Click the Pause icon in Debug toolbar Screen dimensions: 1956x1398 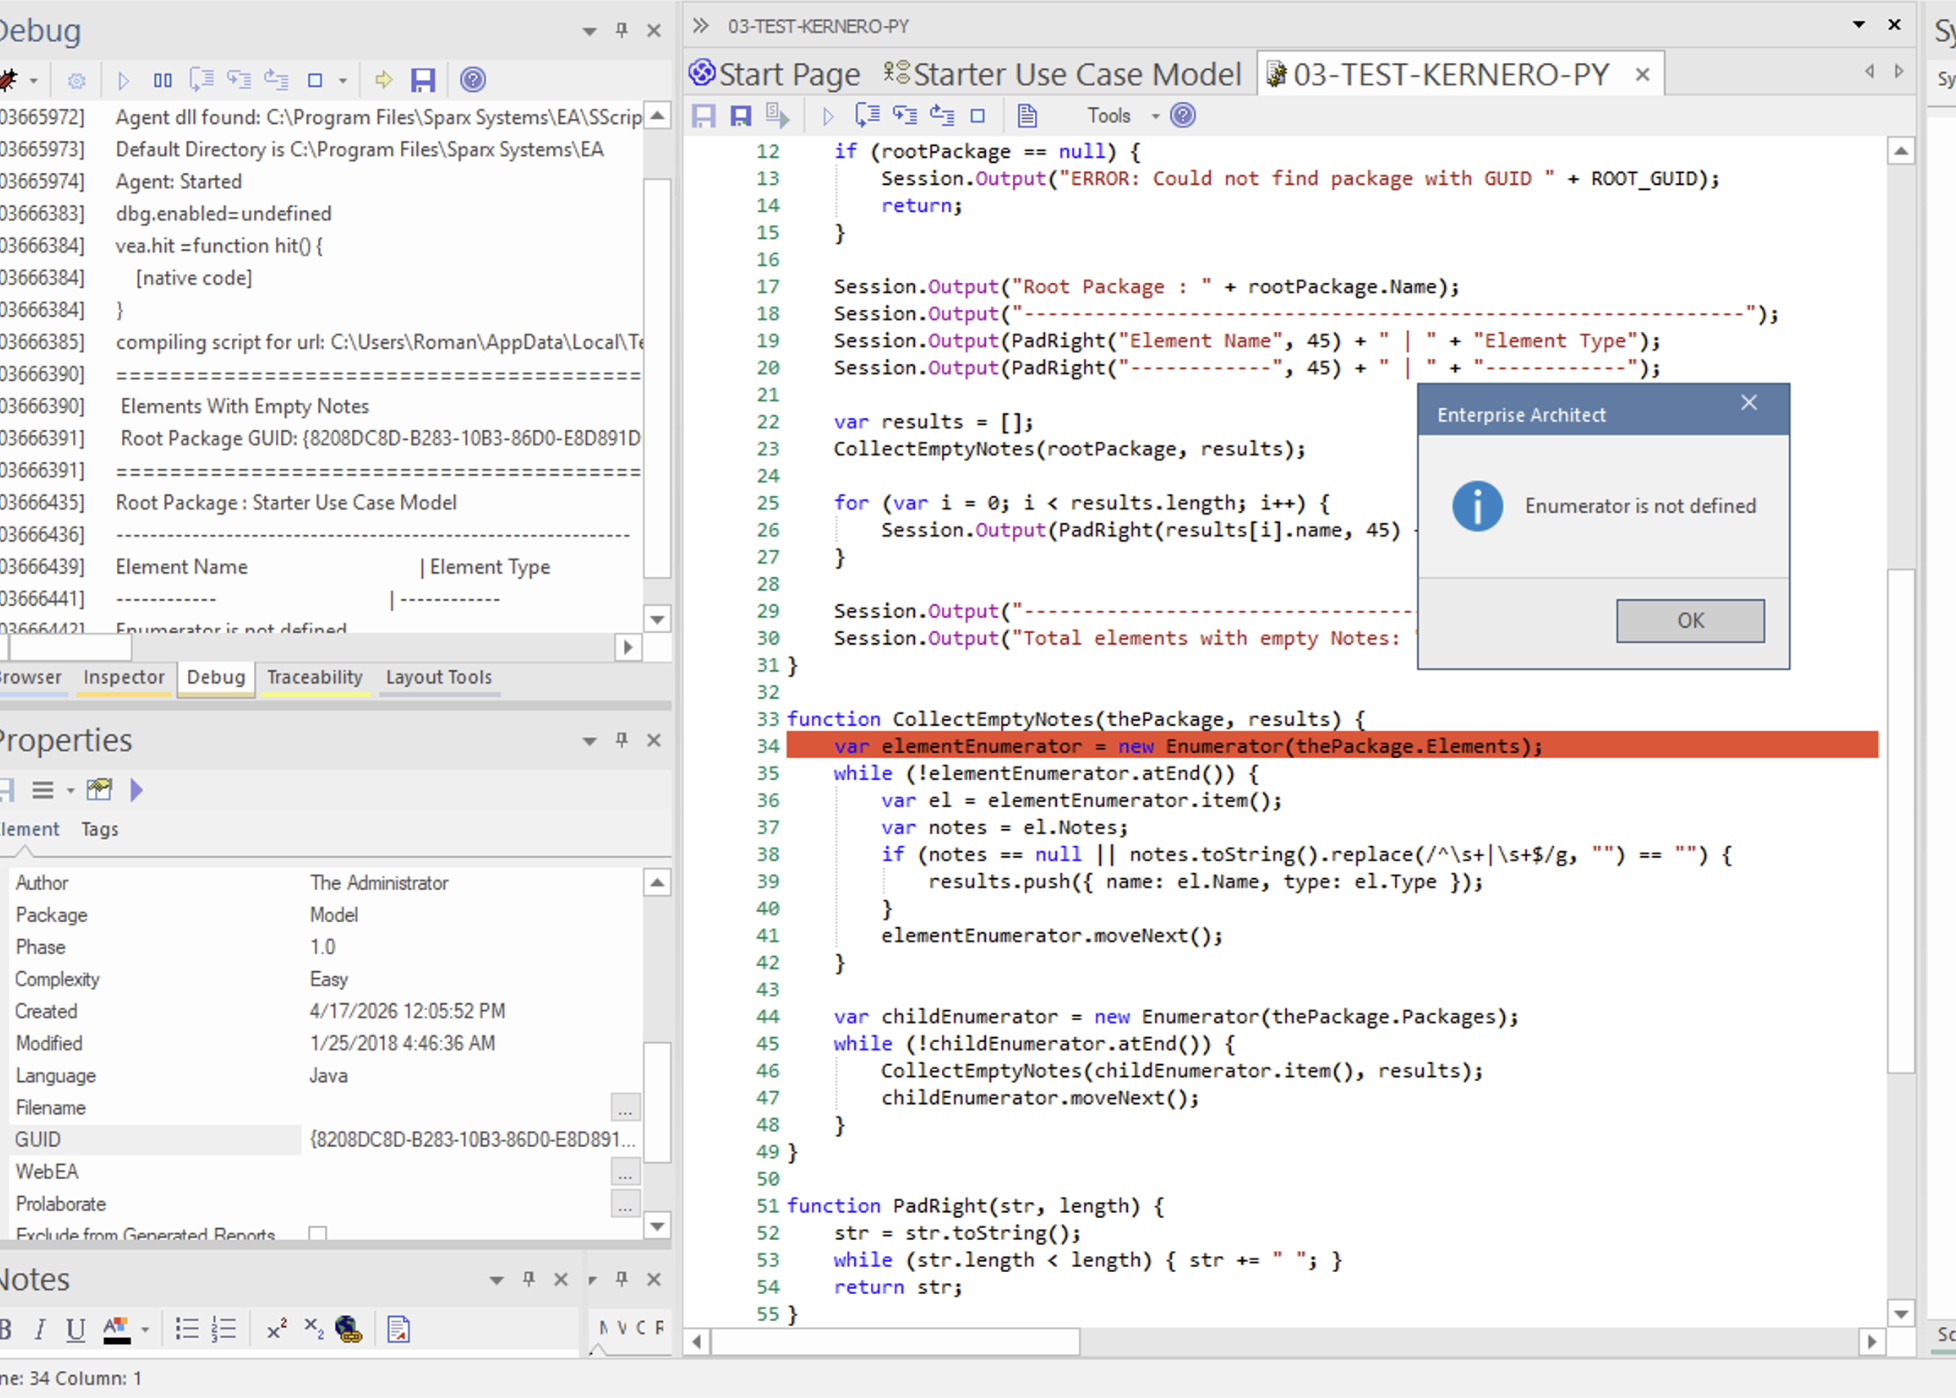point(163,80)
